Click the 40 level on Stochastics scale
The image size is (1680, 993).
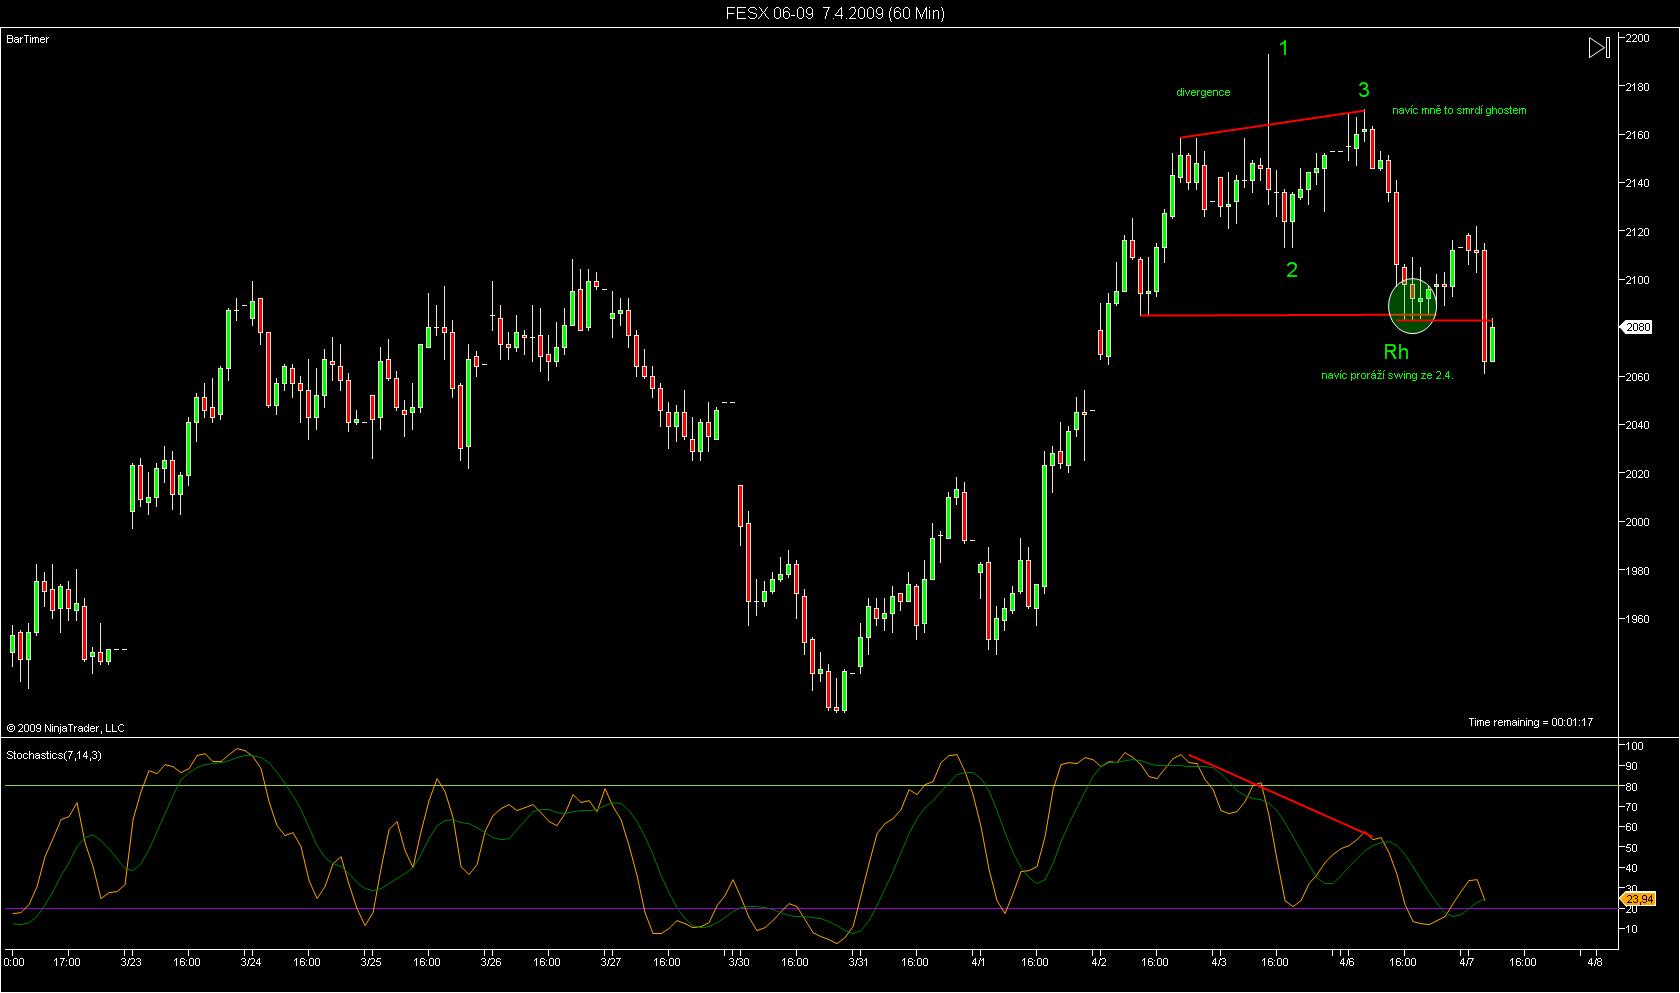(1633, 868)
